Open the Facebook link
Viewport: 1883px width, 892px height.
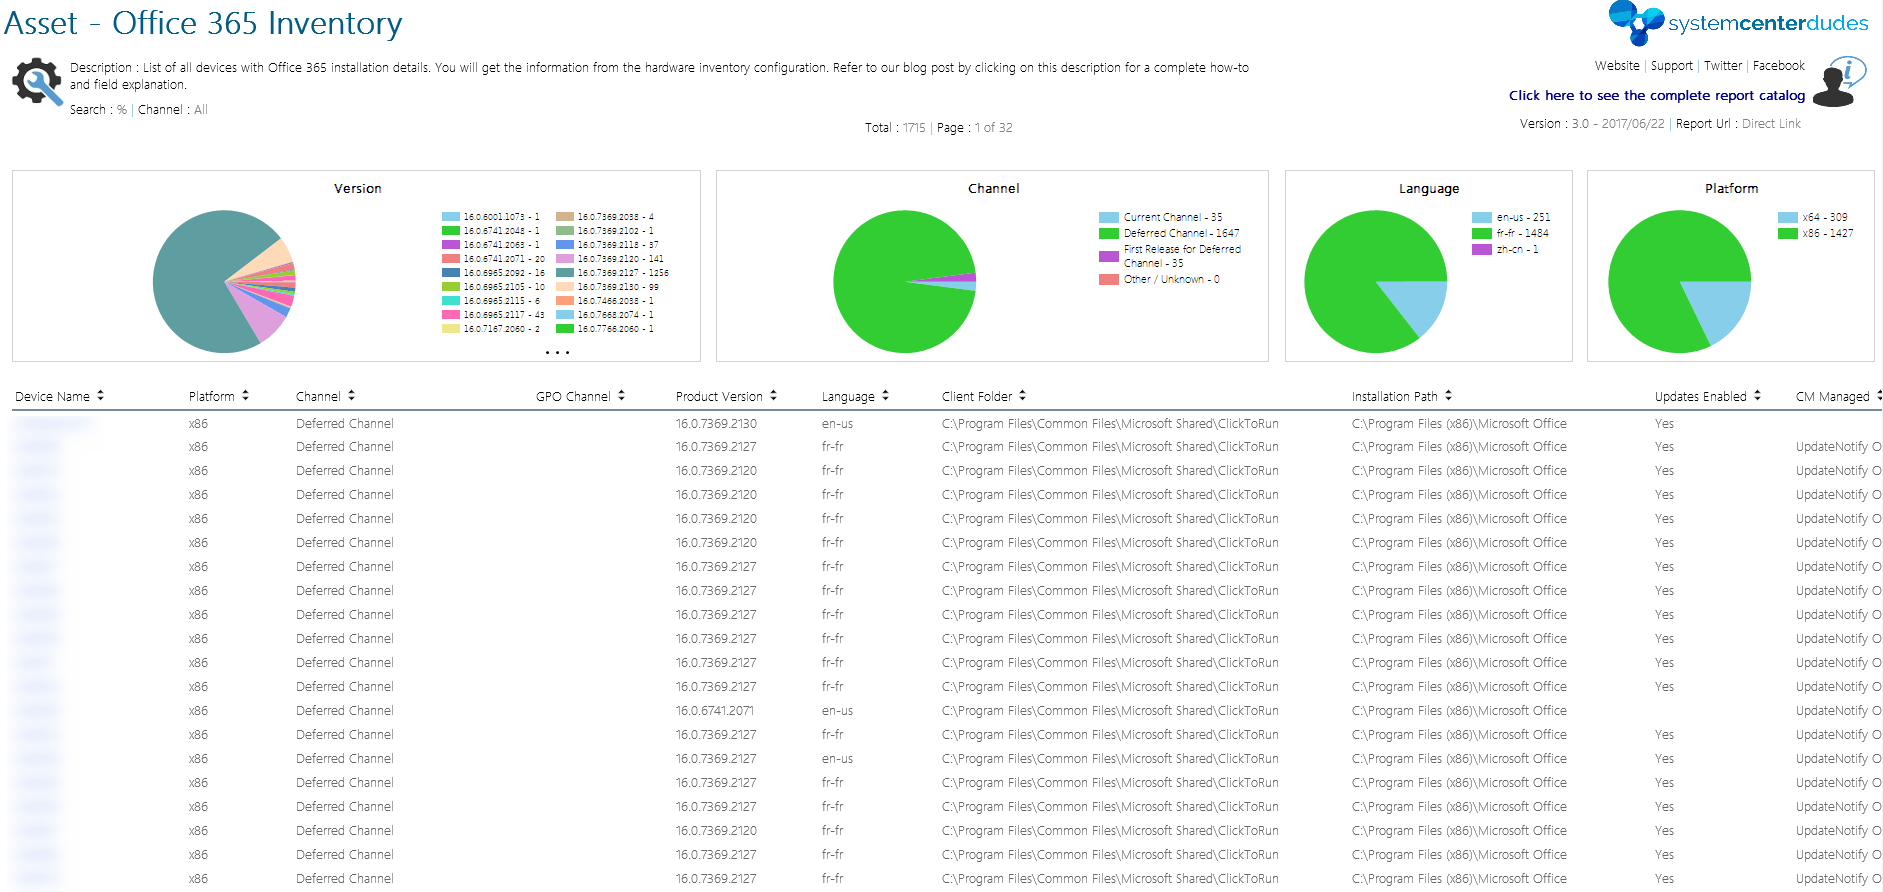click(1778, 66)
